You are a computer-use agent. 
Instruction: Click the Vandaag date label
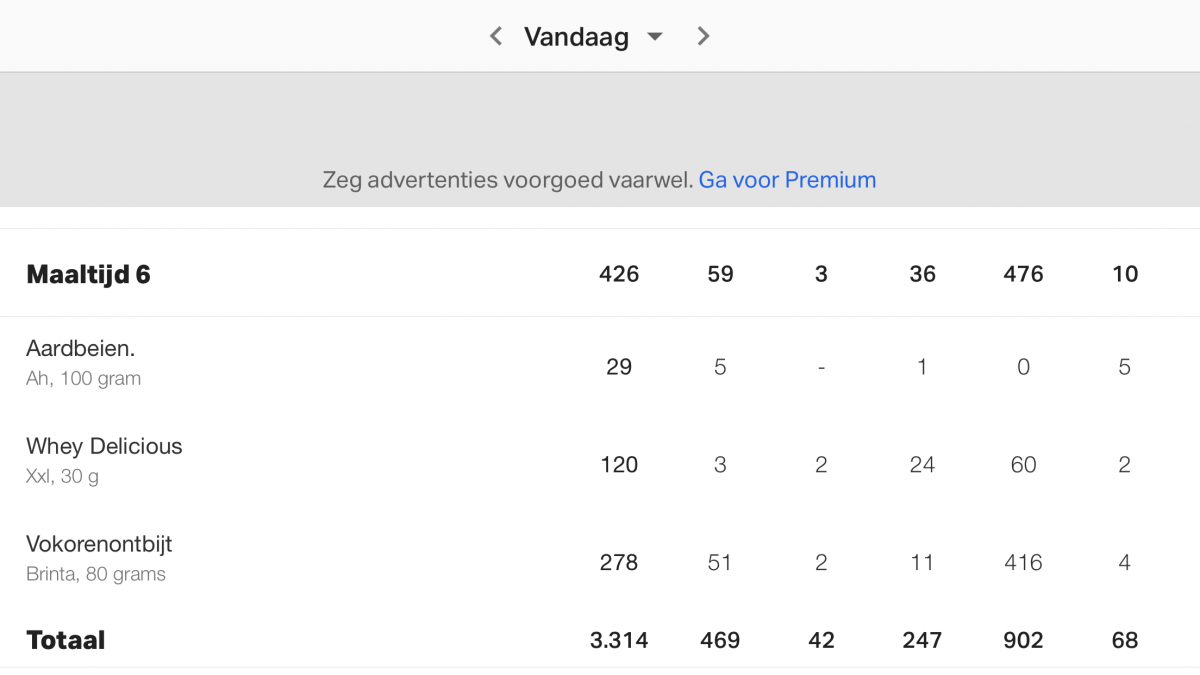click(576, 38)
